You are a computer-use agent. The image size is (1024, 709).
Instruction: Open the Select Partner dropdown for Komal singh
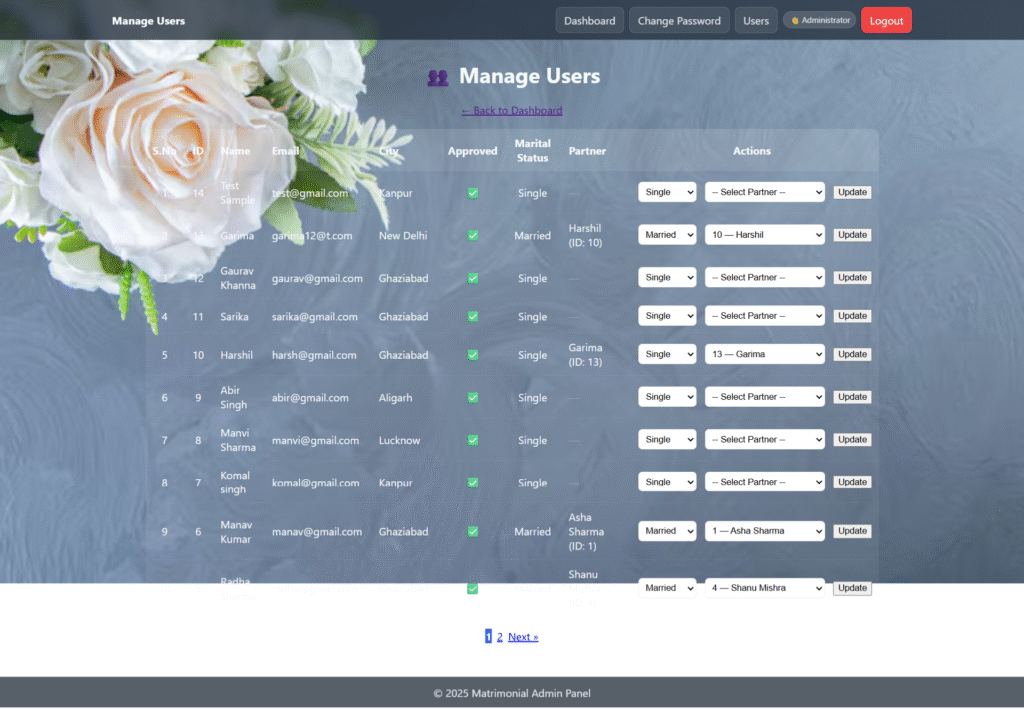click(x=765, y=481)
